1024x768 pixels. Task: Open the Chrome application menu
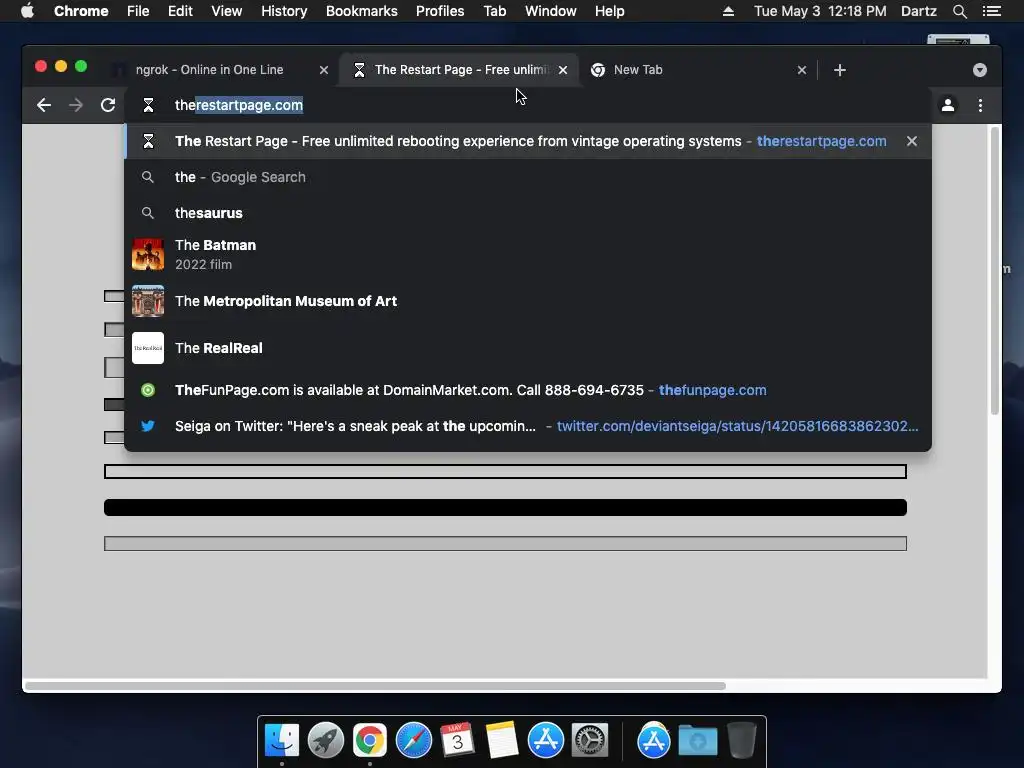pyautogui.click(x=81, y=11)
